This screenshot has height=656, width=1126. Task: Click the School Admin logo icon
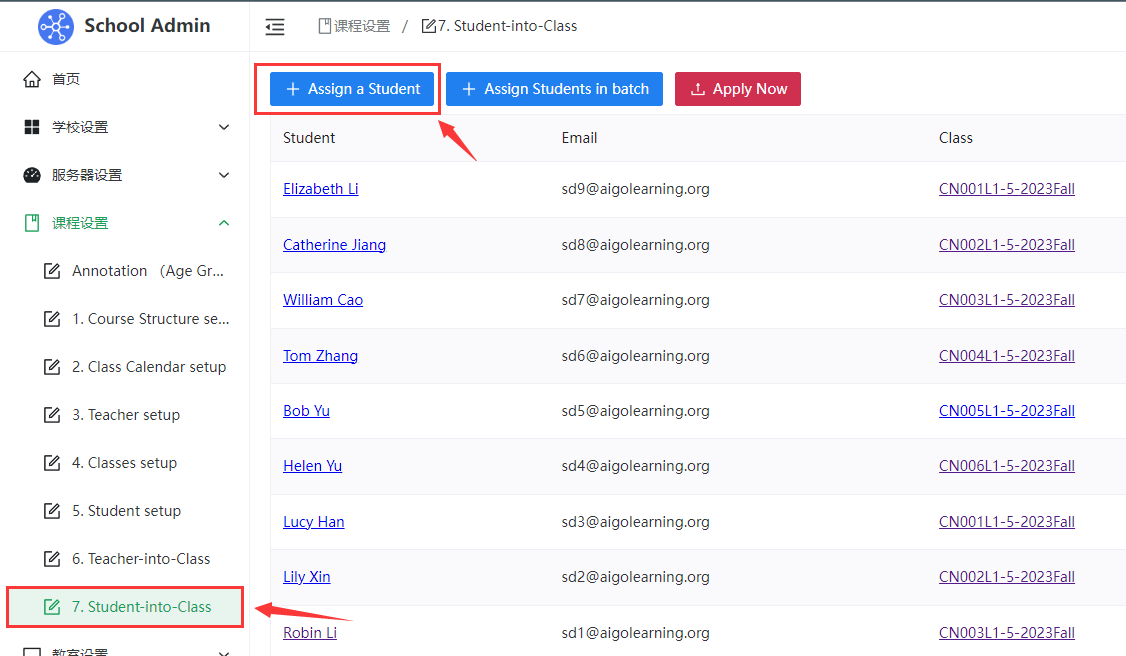pos(56,27)
